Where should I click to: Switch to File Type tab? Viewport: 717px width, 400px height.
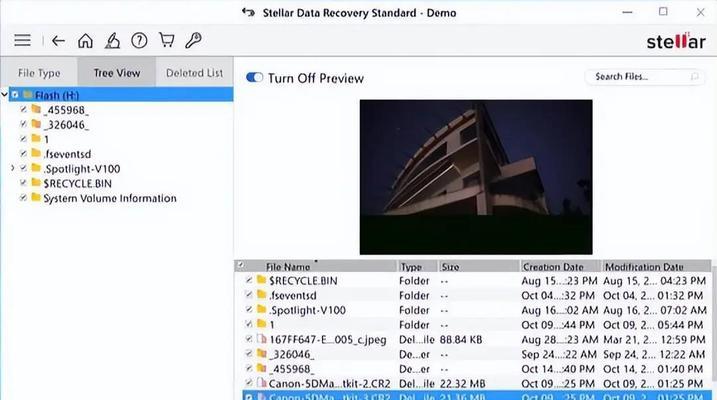(x=39, y=73)
